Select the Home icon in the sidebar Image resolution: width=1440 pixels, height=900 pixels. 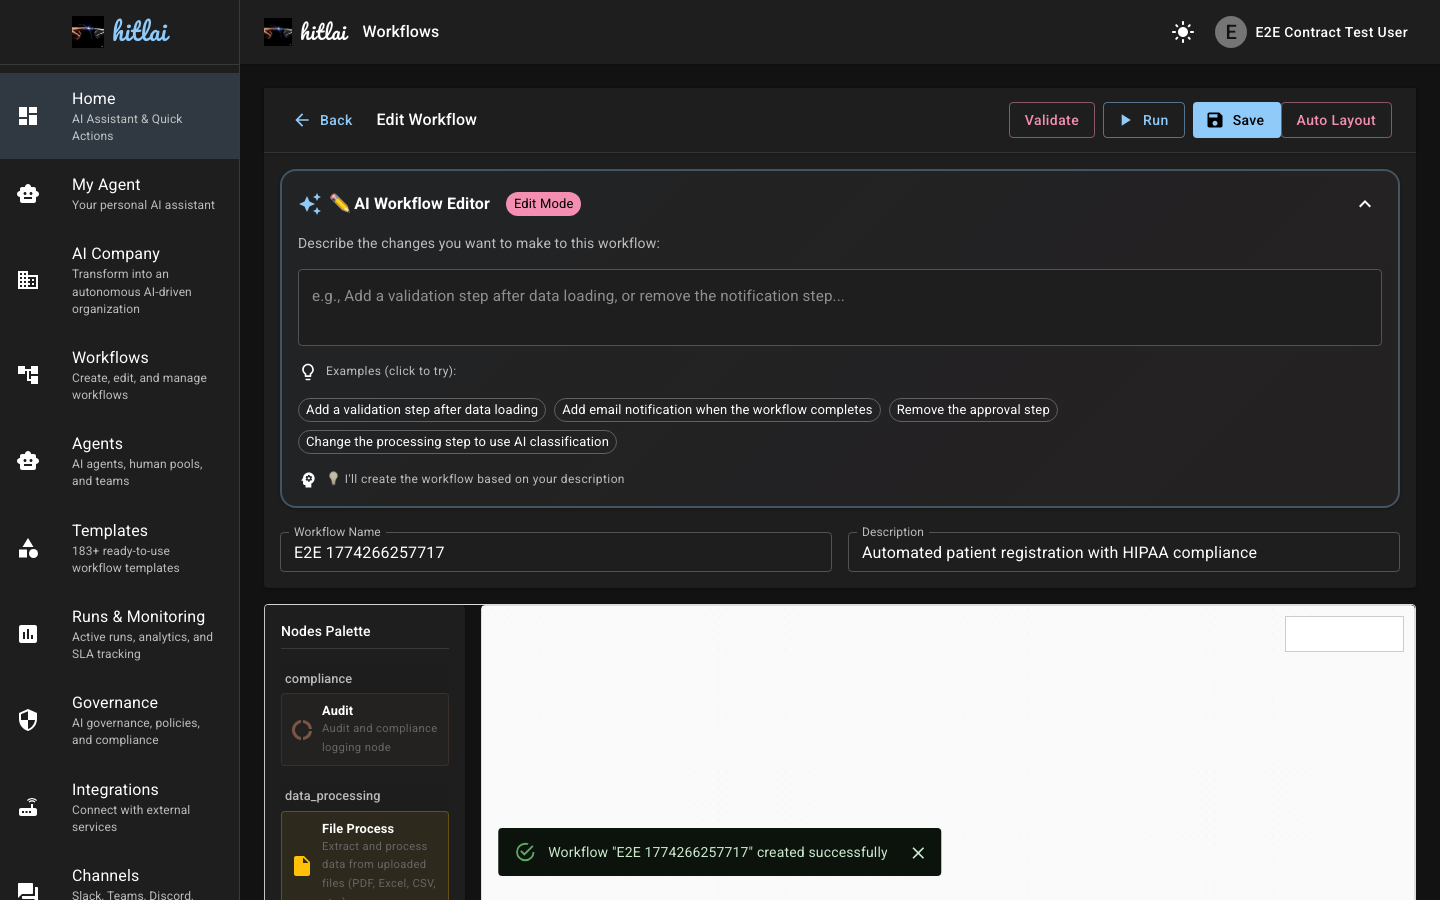pos(28,115)
